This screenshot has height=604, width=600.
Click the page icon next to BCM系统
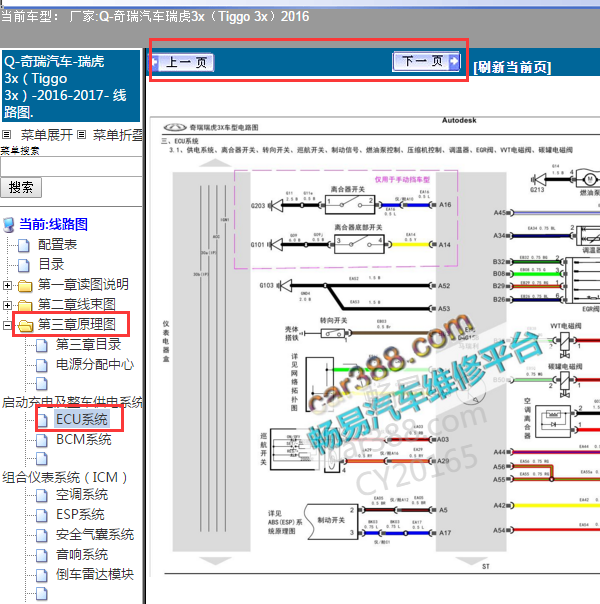pyautogui.click(x=42, y=440)
